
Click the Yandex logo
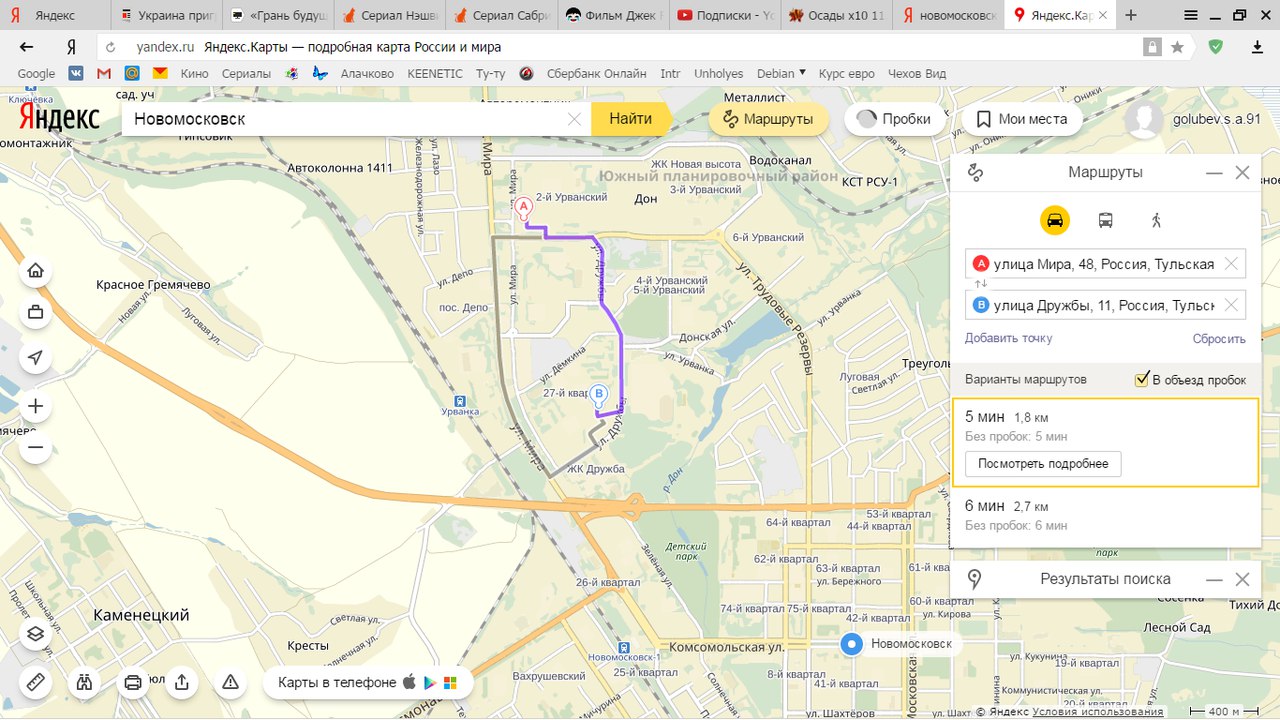(60, 118)
